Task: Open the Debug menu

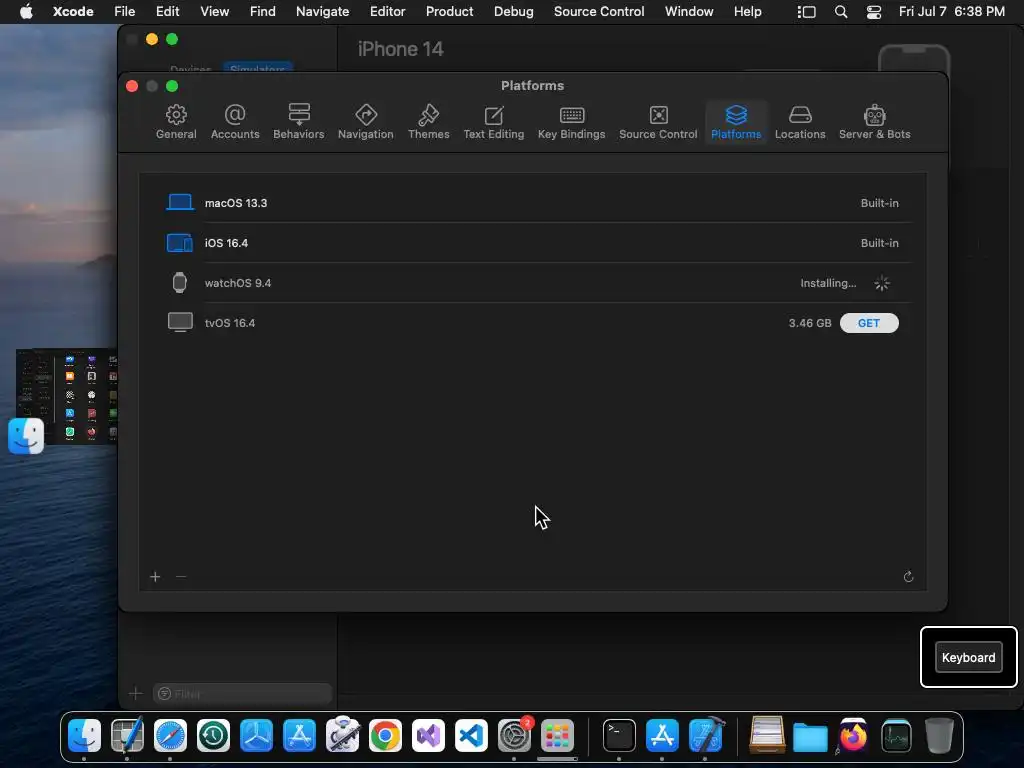Action: coord(513,12)
